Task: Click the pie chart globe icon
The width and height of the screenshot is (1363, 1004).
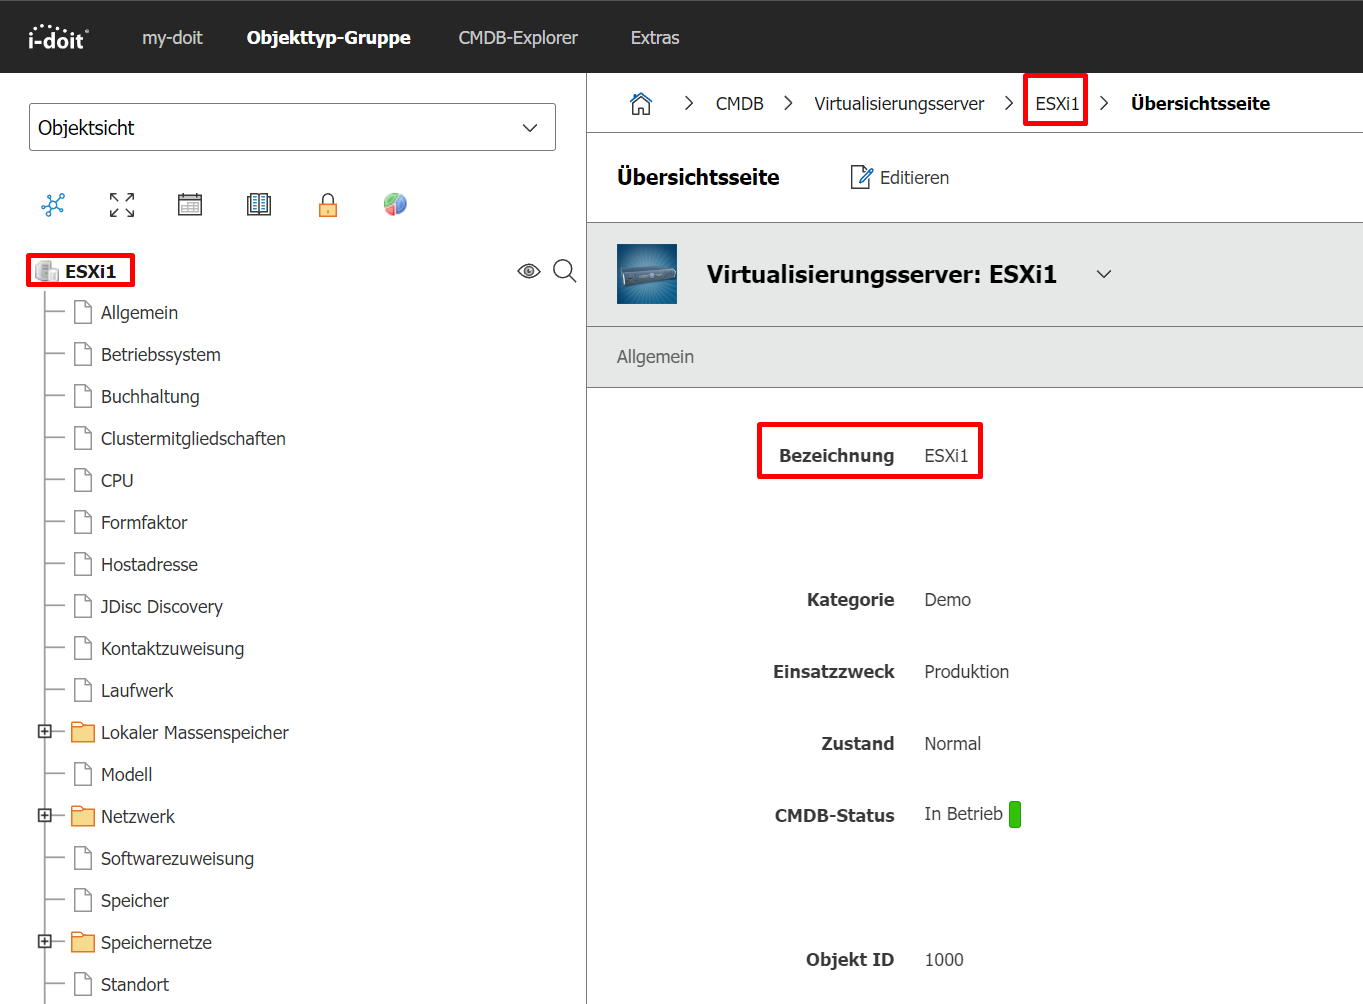Action: [x=395, y=205]
